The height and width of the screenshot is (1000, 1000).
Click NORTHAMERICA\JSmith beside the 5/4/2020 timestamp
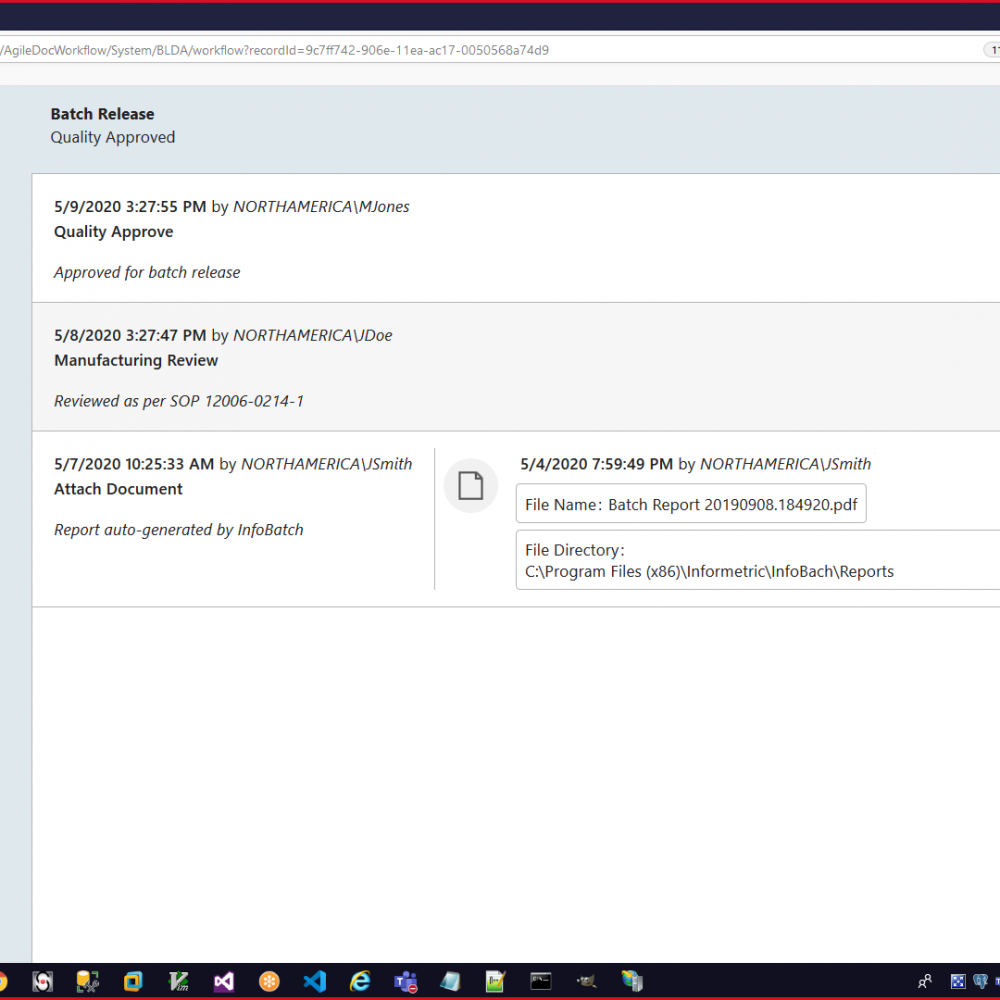click(x=786, y=464)
